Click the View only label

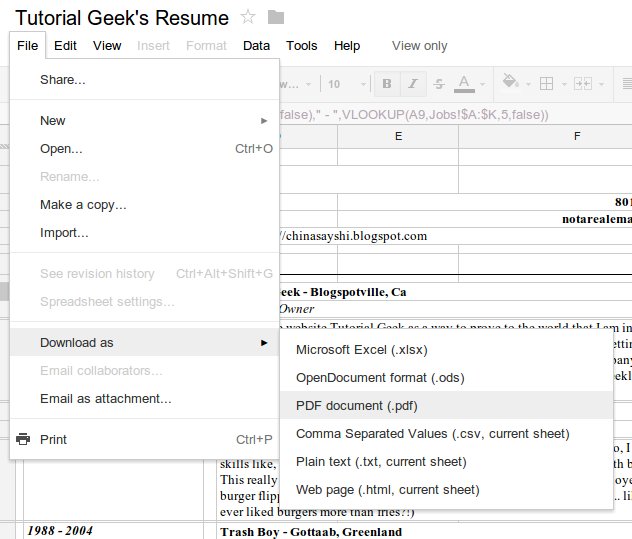pos(420,46)
